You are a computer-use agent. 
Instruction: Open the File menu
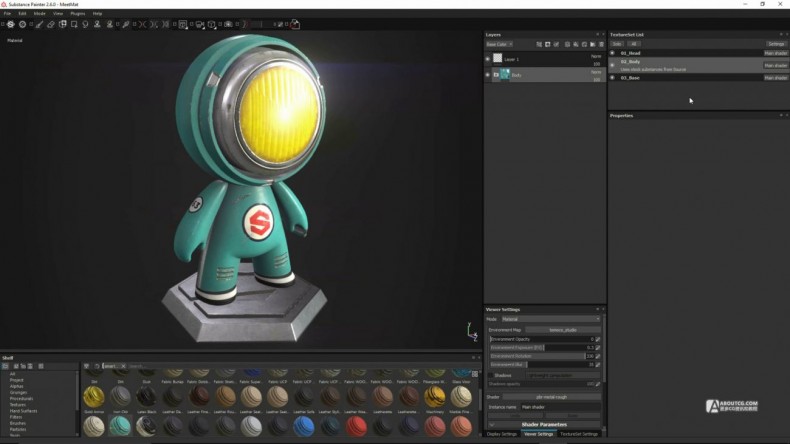[x=7, y=14]
